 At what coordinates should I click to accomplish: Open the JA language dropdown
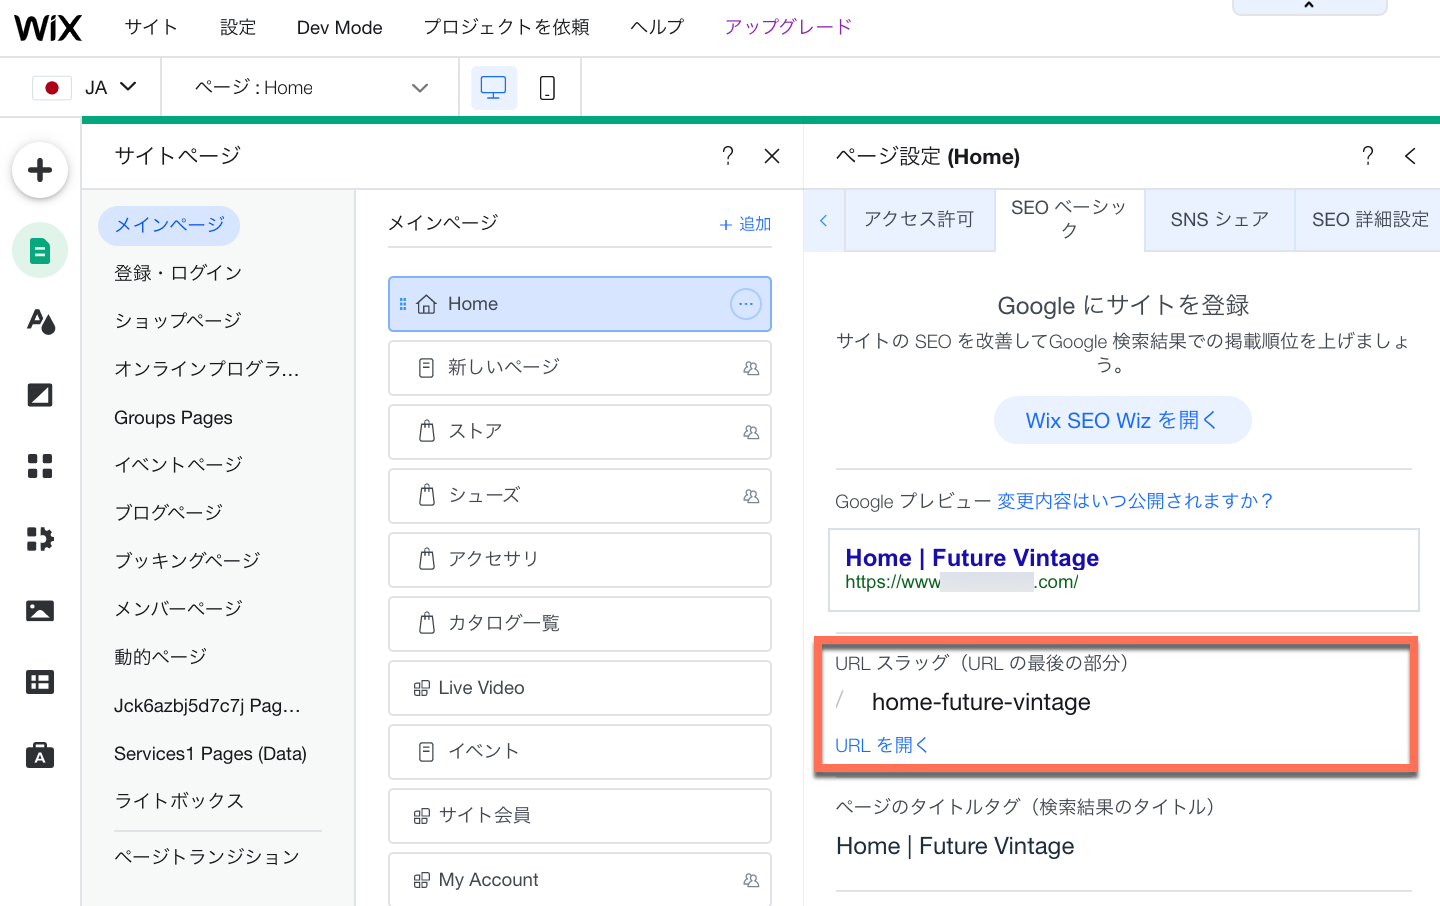[x=85, y=88]
